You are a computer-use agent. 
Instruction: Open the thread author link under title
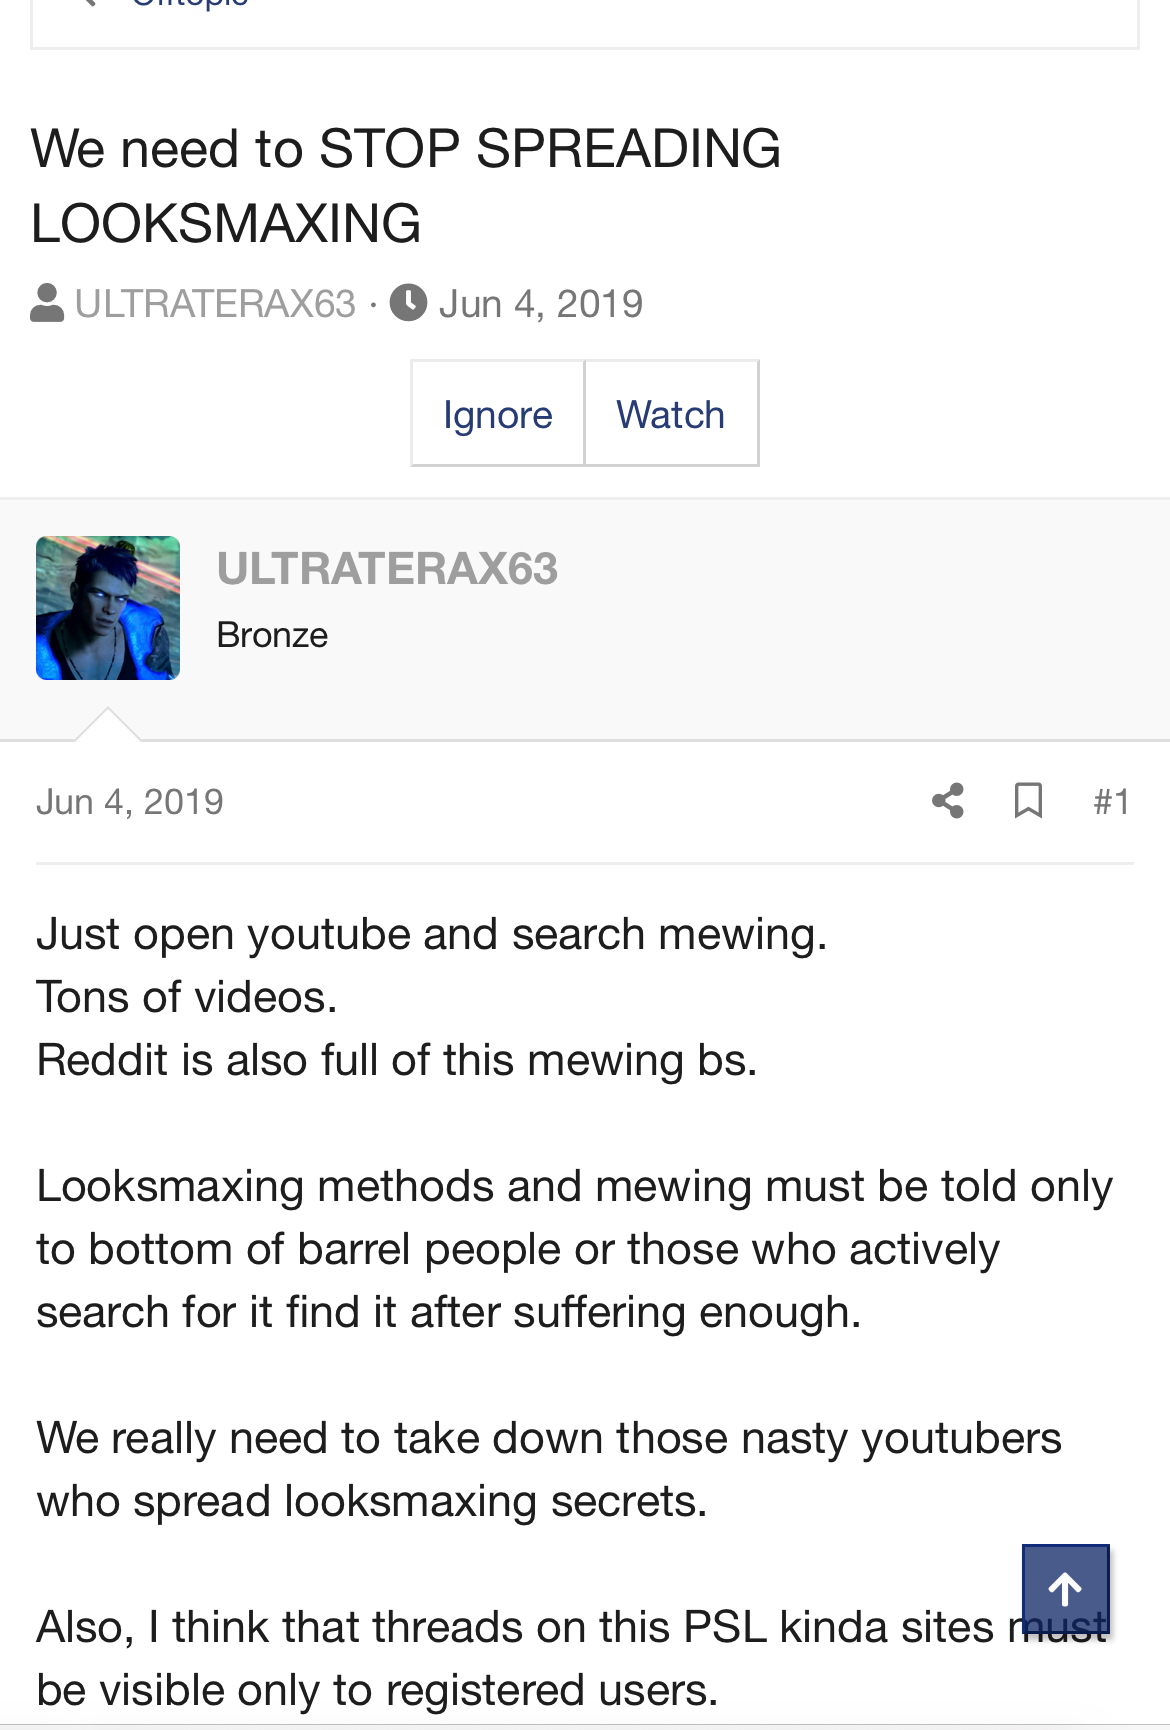[215, 303]
